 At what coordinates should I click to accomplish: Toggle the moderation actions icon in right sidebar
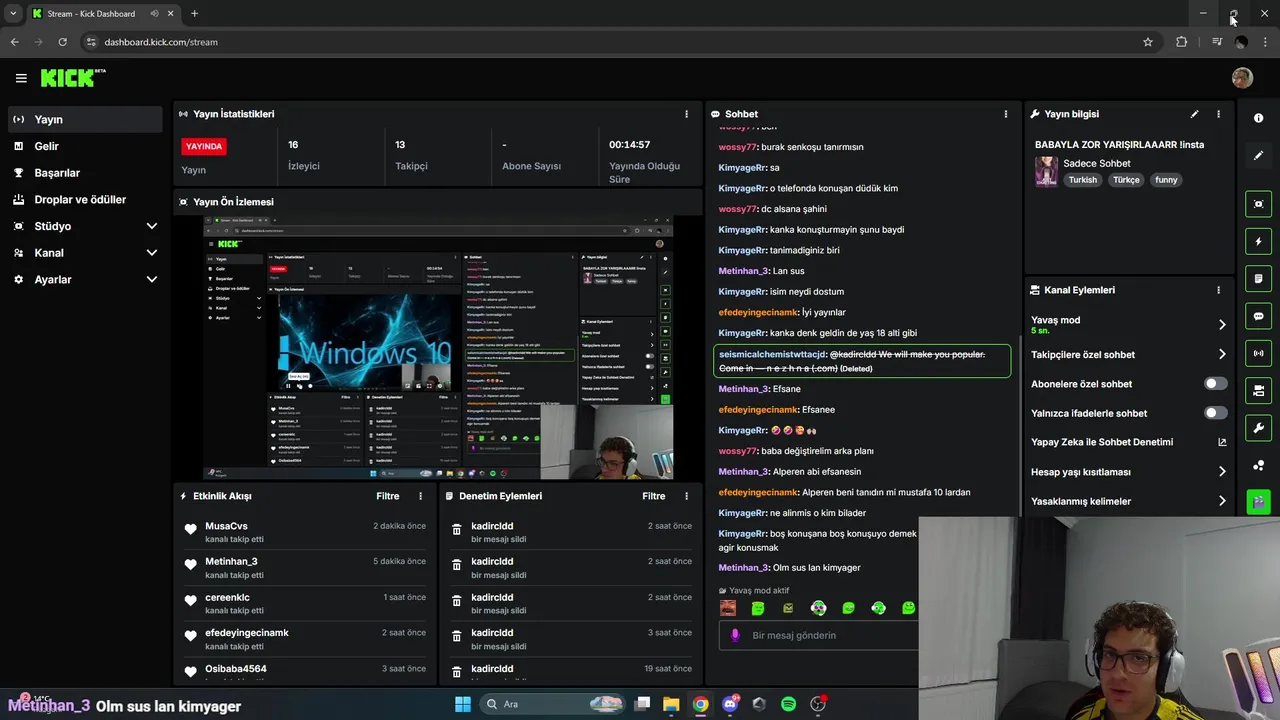(x=1258, y=390)
